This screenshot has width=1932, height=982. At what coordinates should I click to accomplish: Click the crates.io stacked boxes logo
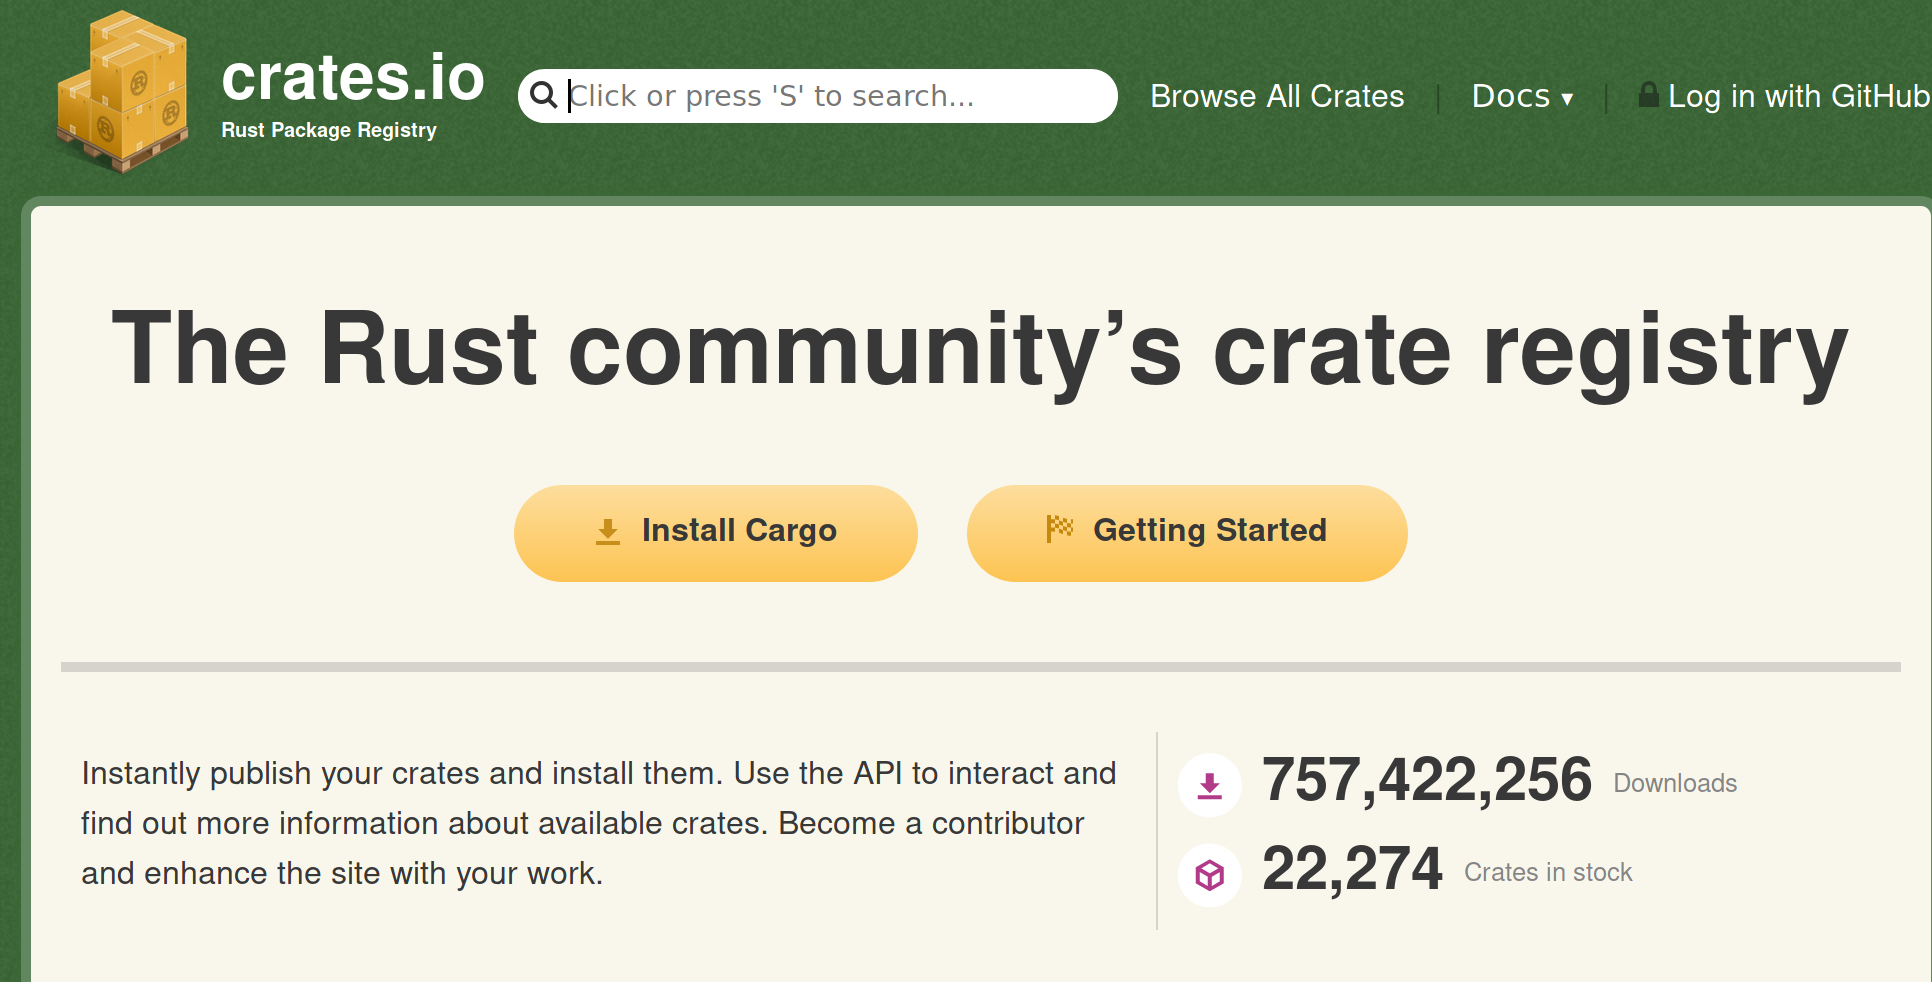(123, 91)
